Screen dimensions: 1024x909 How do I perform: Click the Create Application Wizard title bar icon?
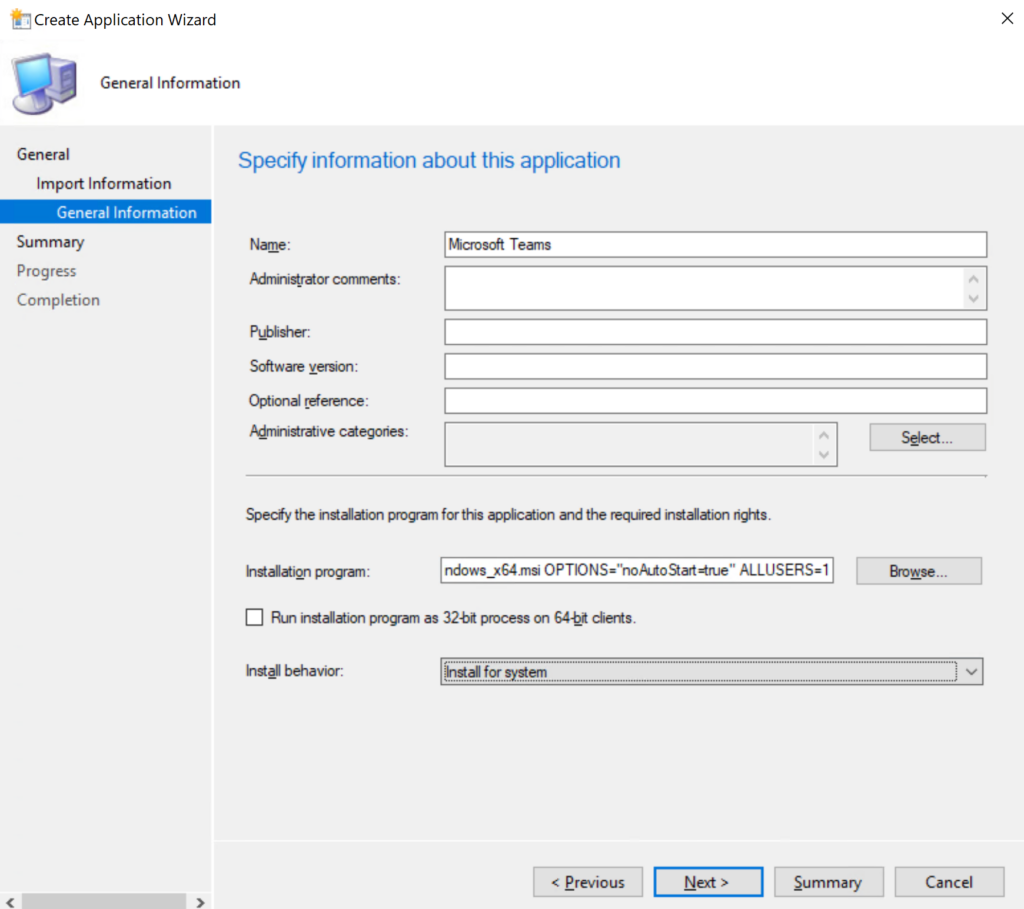click(18, 18)
